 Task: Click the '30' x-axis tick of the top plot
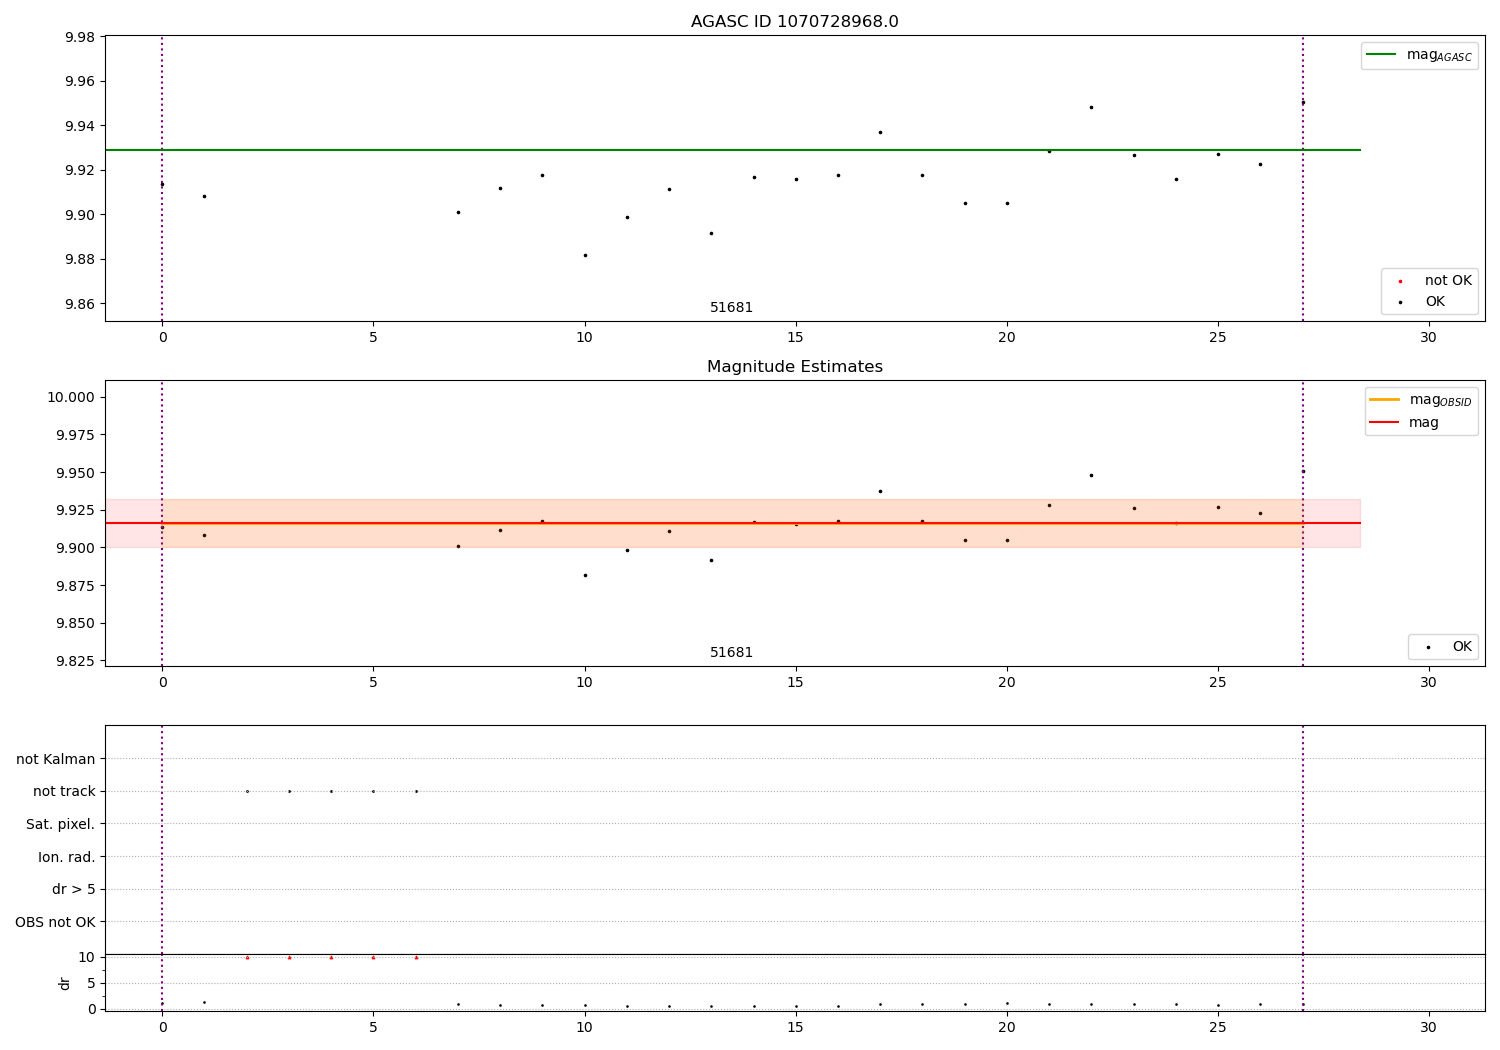pyautogui.click(x=1428, y=338)
